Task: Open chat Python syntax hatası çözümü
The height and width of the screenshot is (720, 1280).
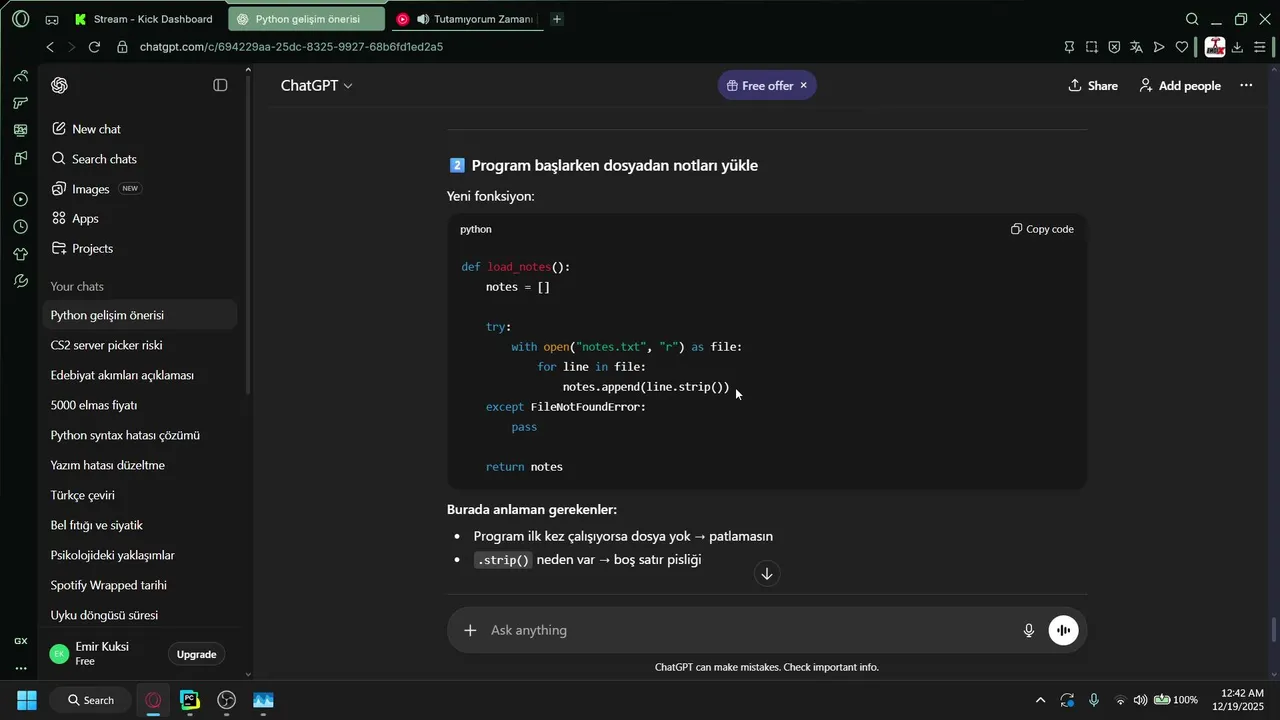Action: pos(141,435)
